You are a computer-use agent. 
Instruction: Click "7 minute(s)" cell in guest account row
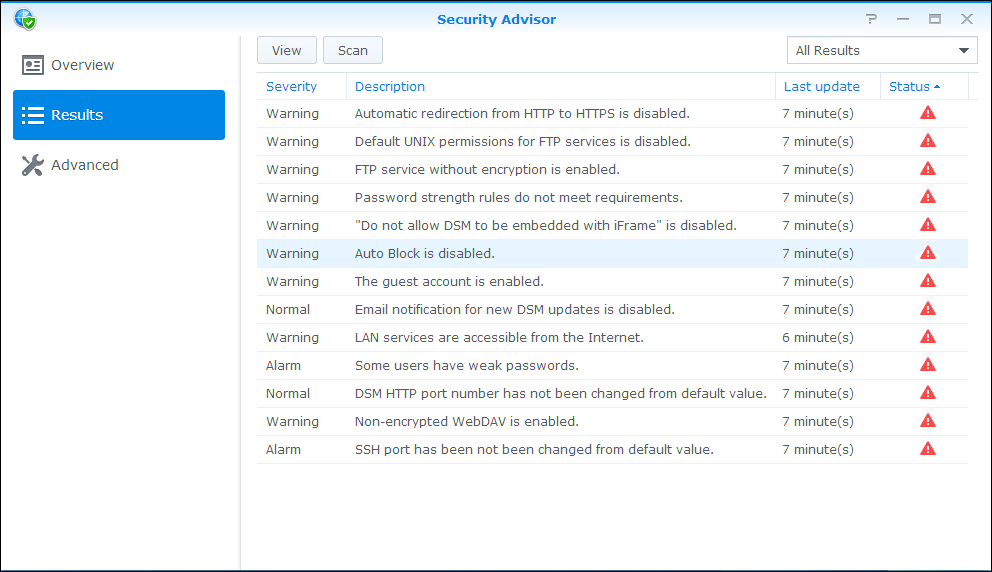(x=817, y=281)
